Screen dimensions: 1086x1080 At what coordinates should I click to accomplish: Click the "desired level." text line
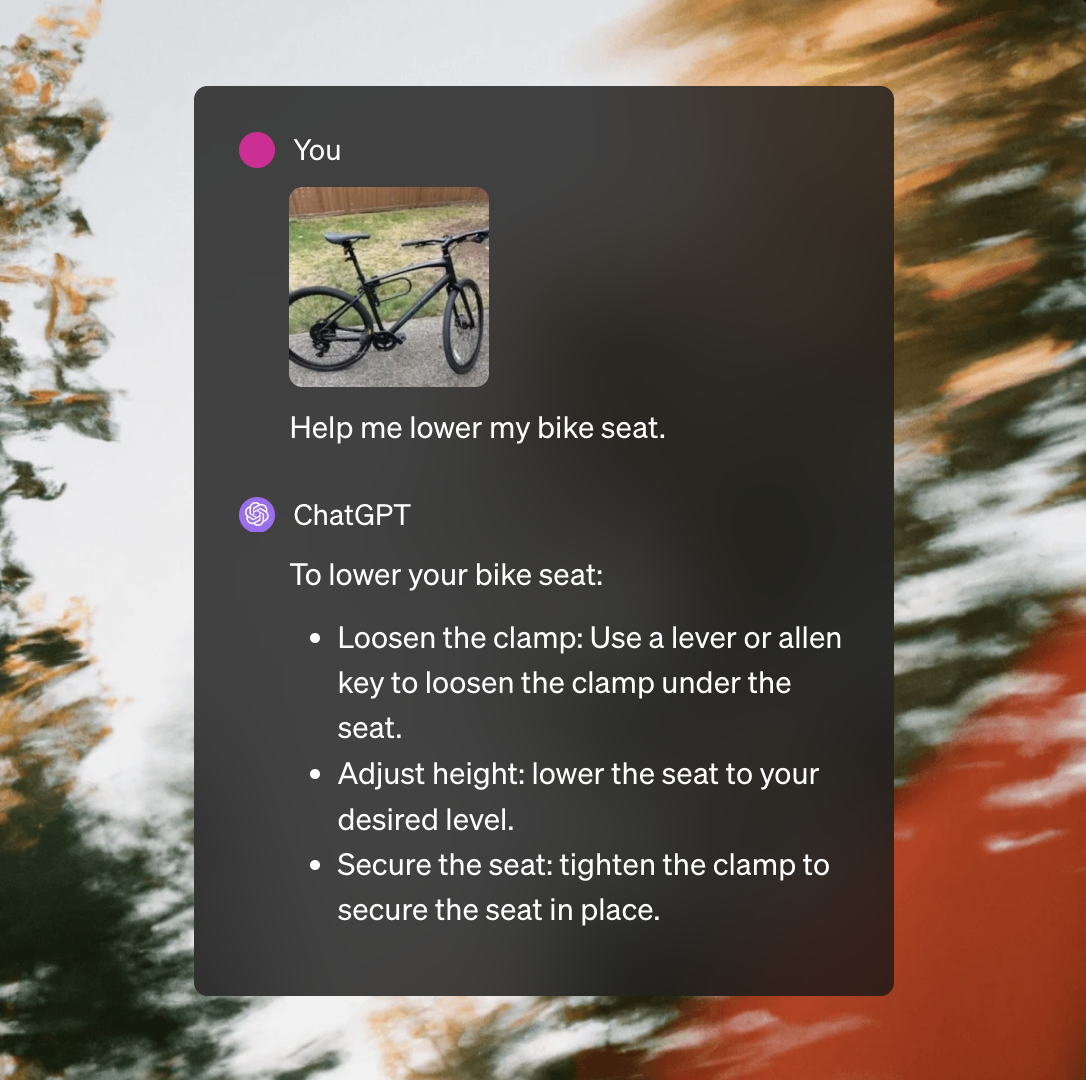tap(426, 820)
